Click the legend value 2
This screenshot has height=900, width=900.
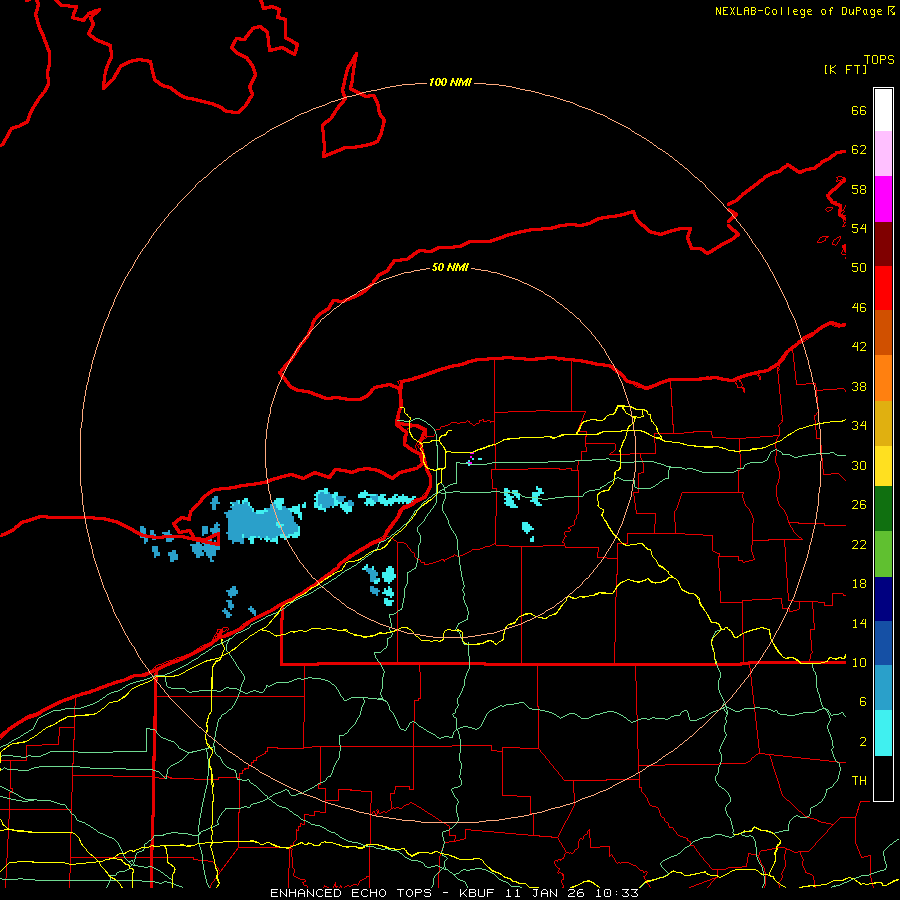[x=862, y=742]
